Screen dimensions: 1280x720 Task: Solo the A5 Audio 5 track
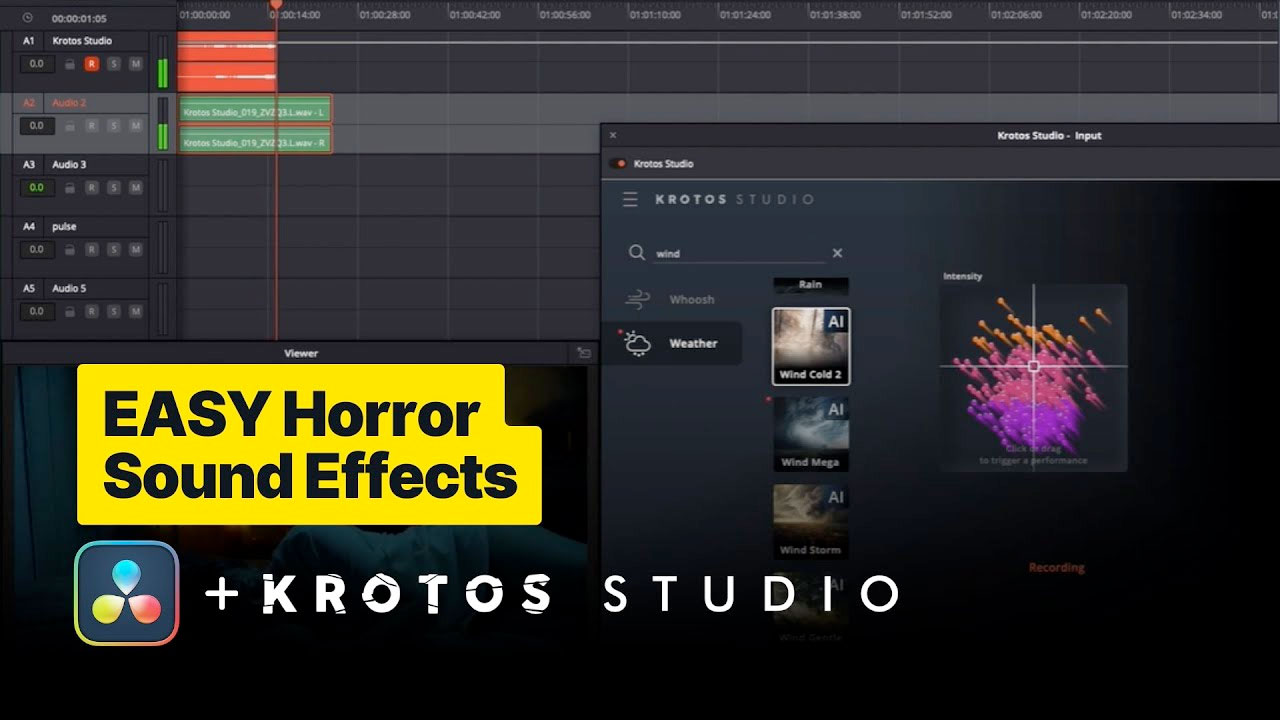click(114, 312)
